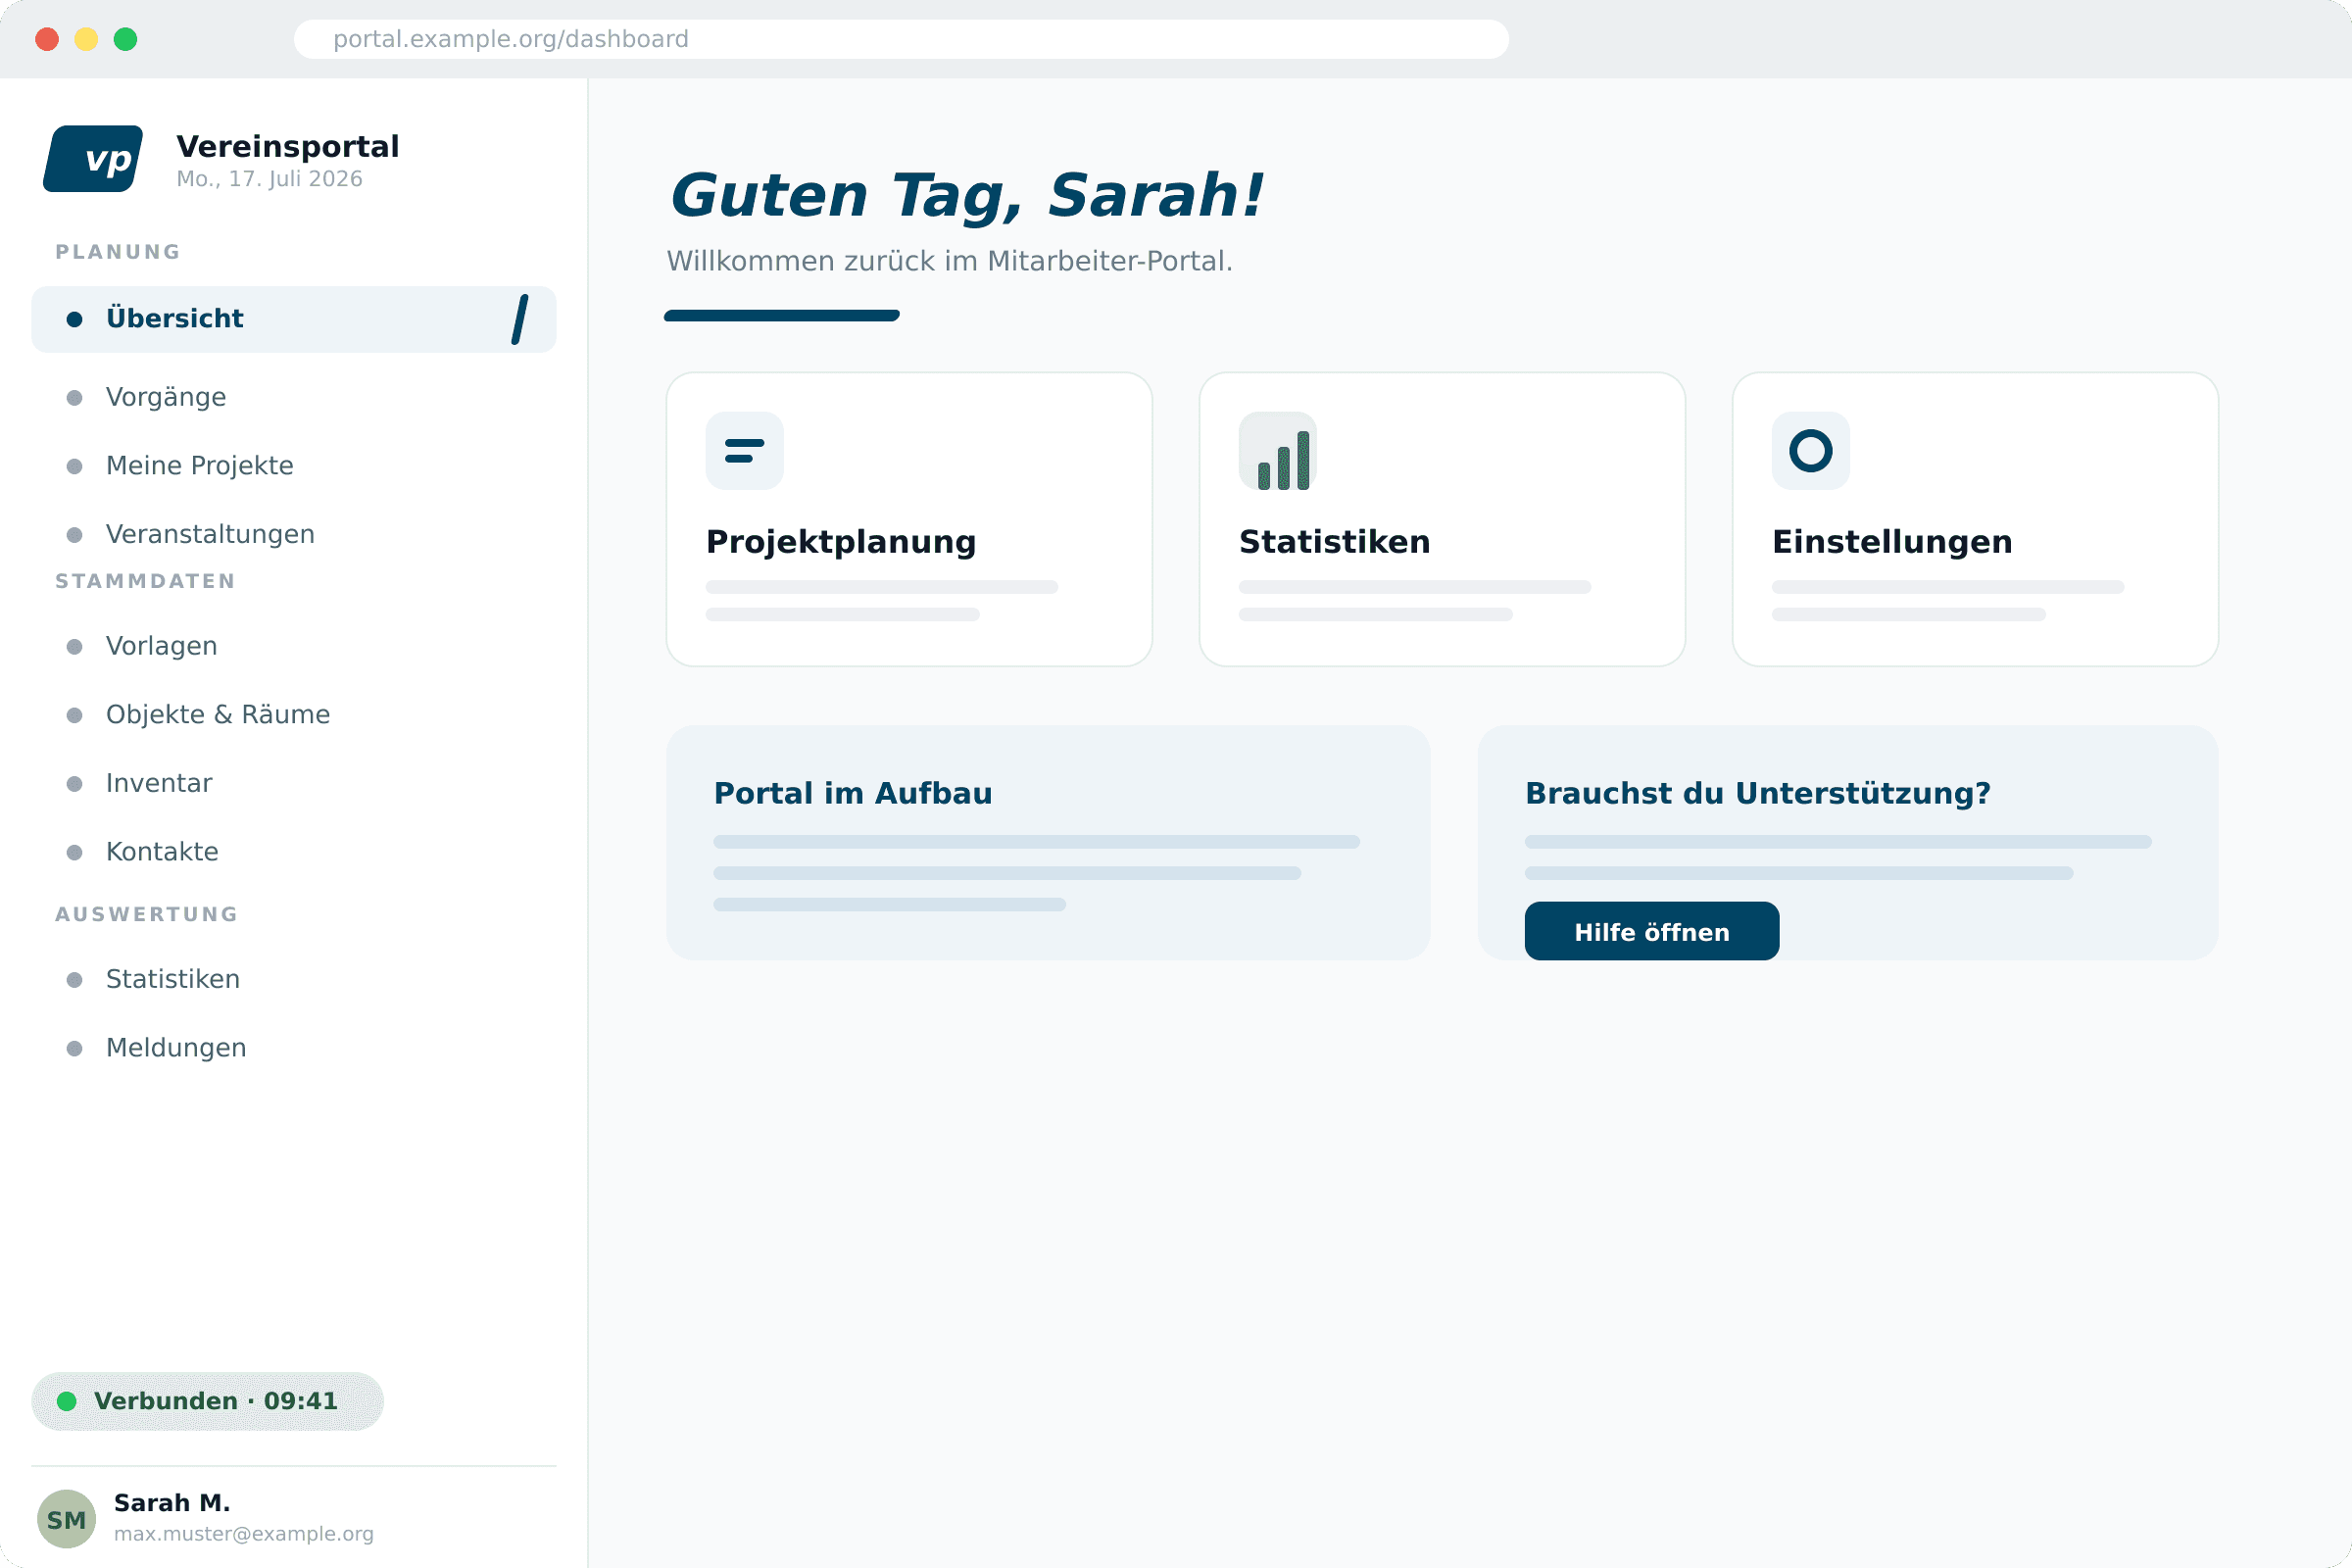Viewport: 2352px width, 1568px height.
Task: Click the date Mo., 17. Juli 2026
Action: point(269,179)
